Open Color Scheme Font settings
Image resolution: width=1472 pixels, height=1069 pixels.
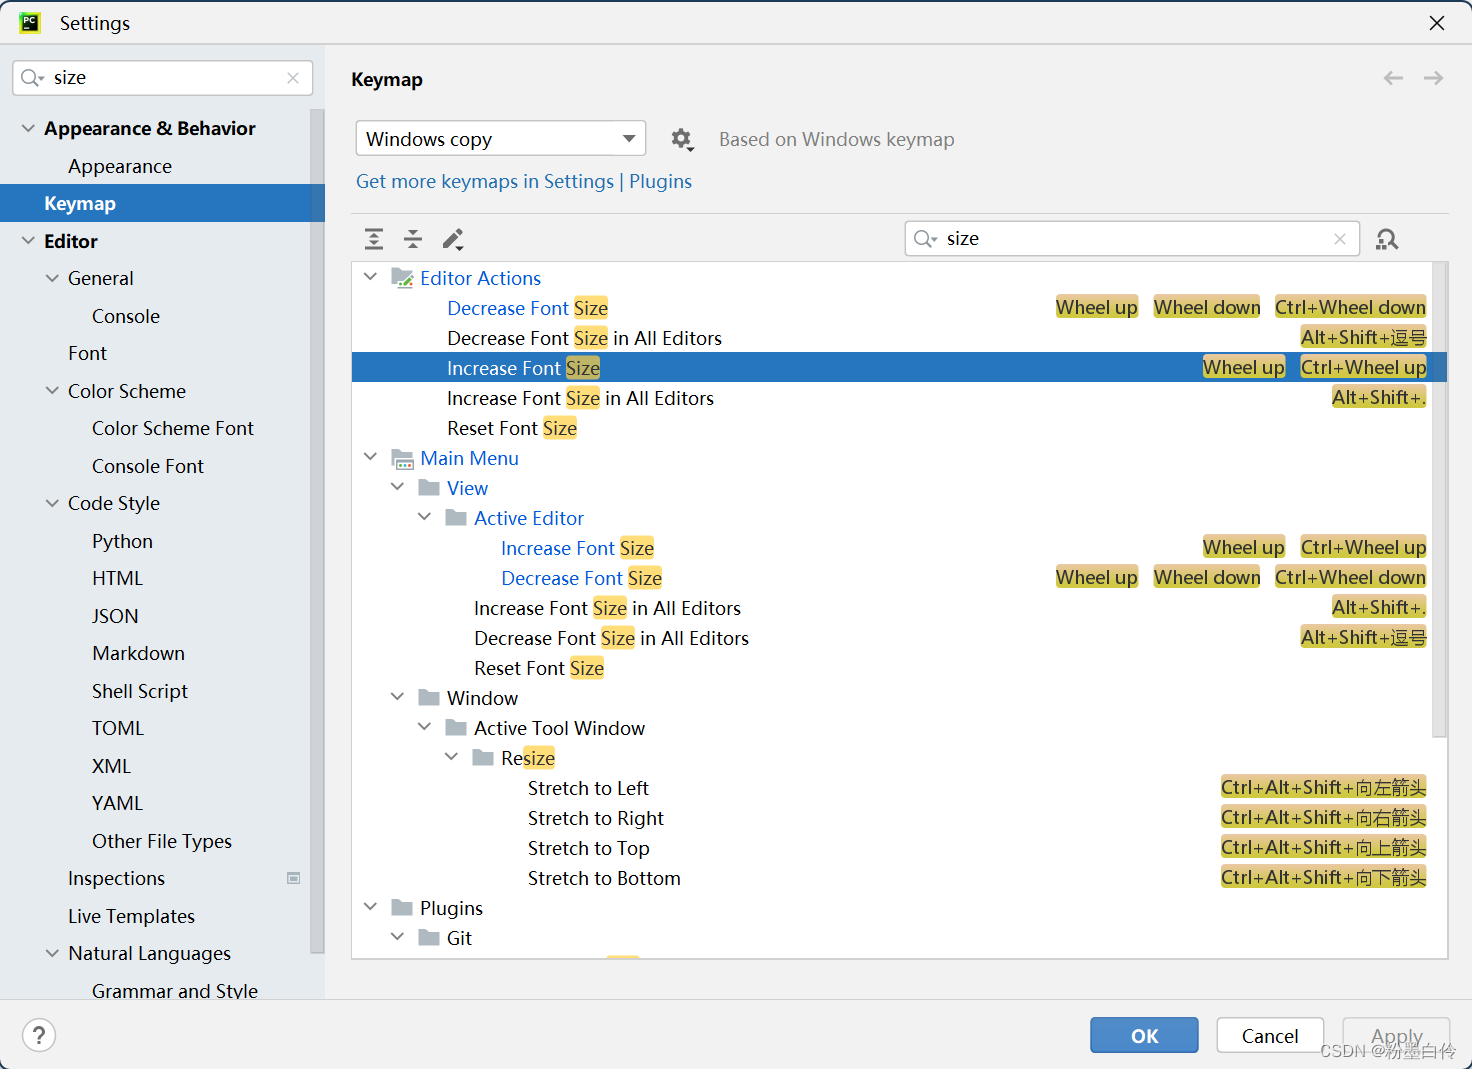[x=173, y=428]
